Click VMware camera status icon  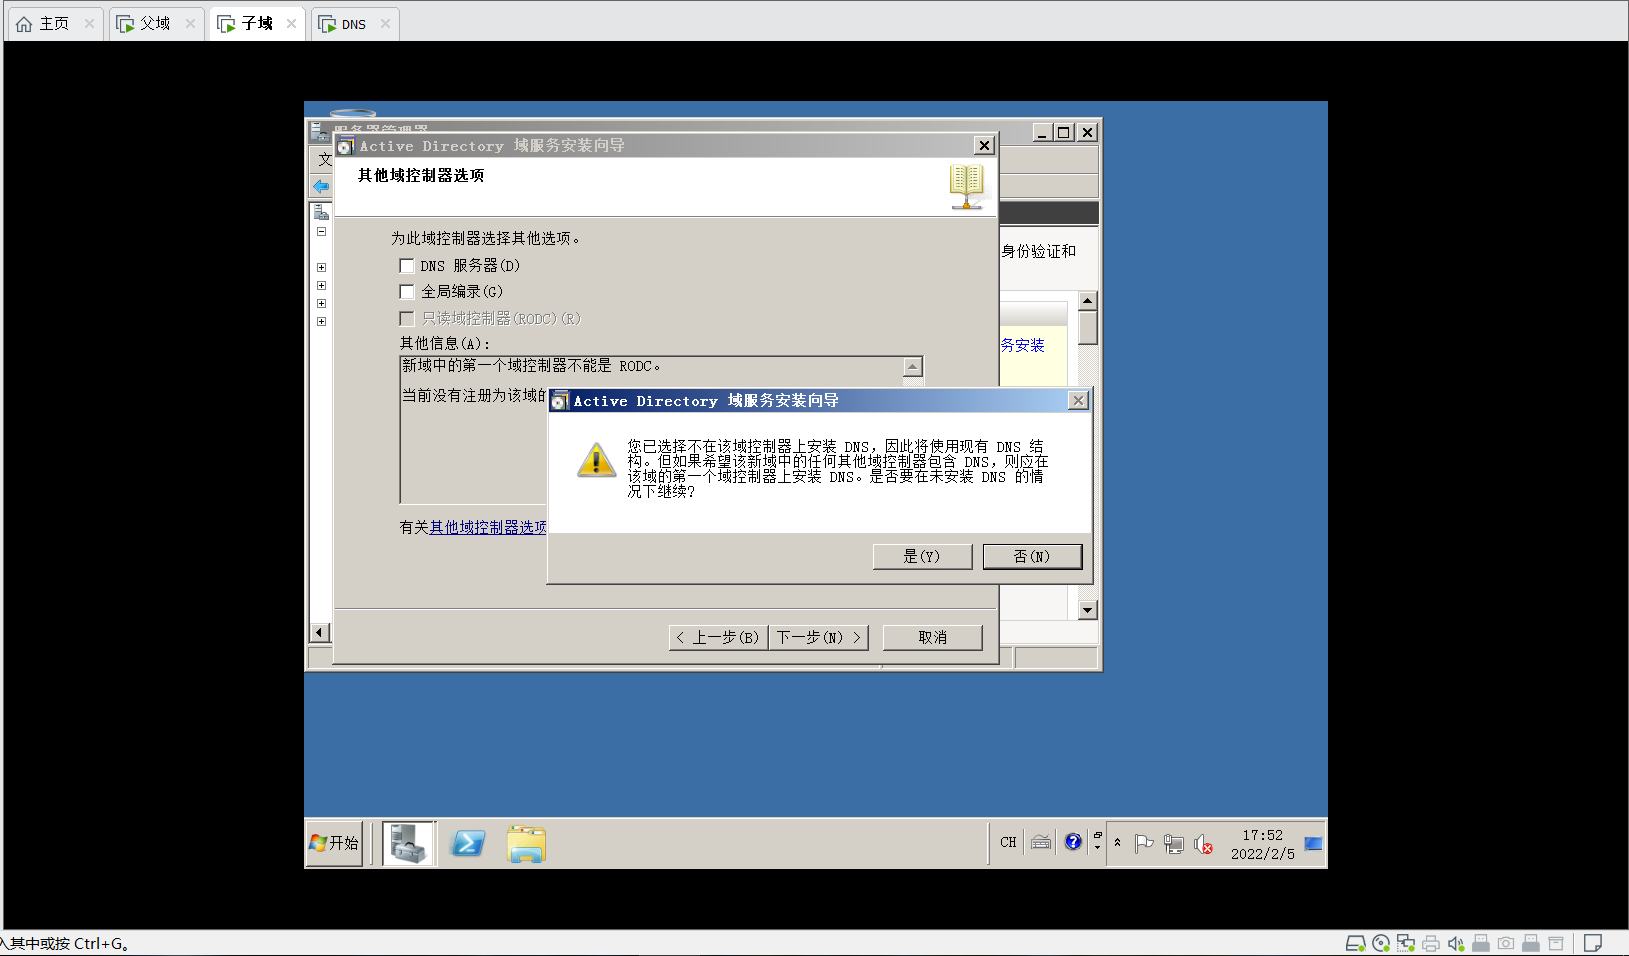coord(1506,943)
